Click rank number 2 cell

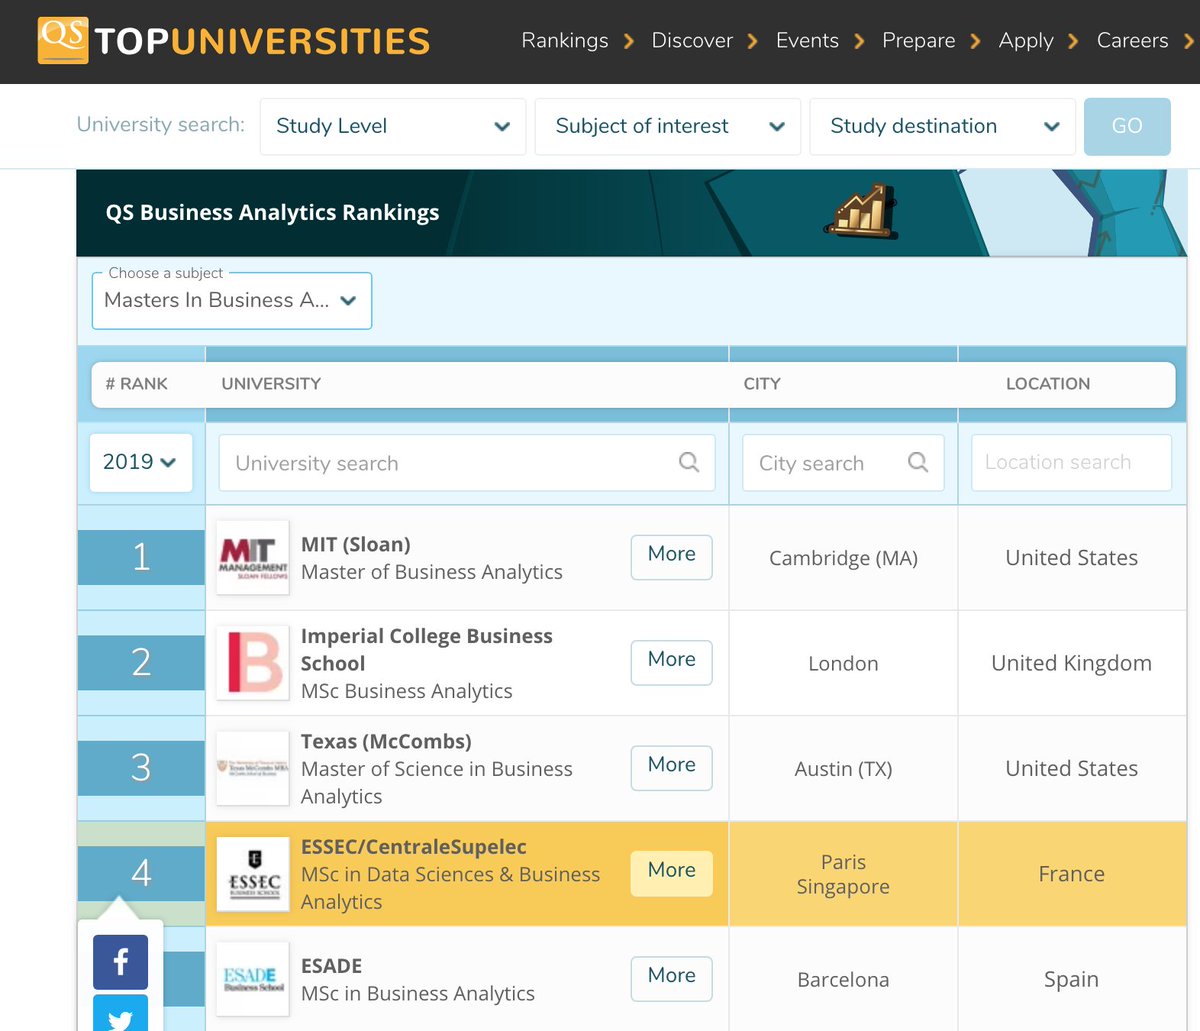[141, 662]
